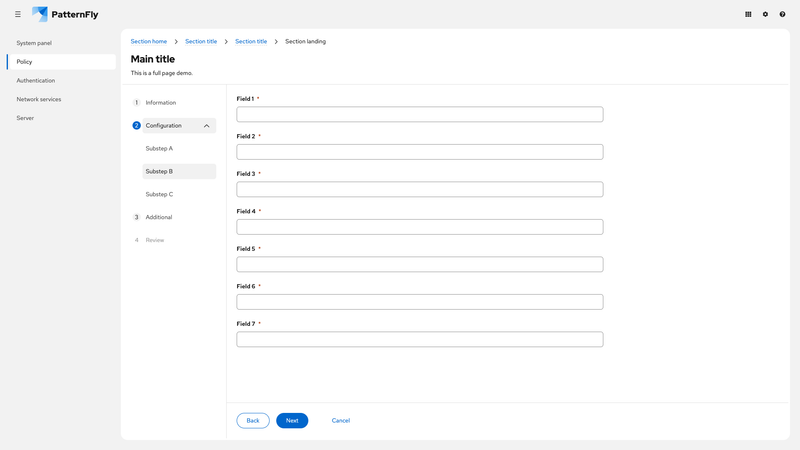The image size is (800, 450).
Task: Click the step 3 number badge
Action: click(x=136, y=217)
